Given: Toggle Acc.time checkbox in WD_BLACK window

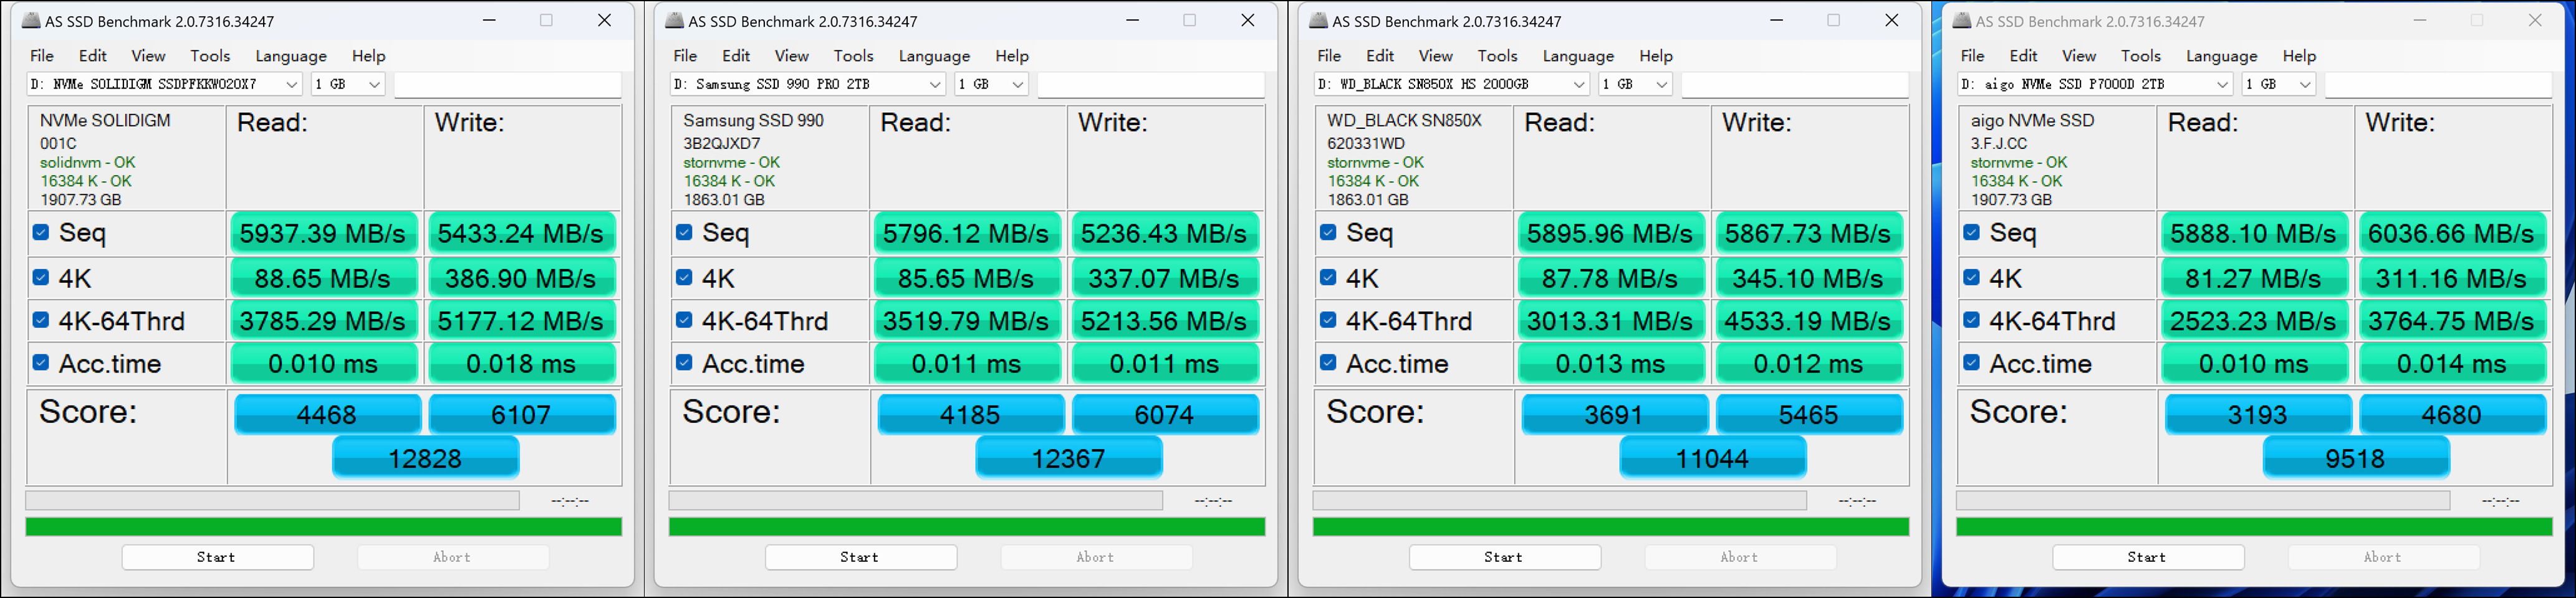Looking at the screenshot, I should click(x=1328, y=362).
